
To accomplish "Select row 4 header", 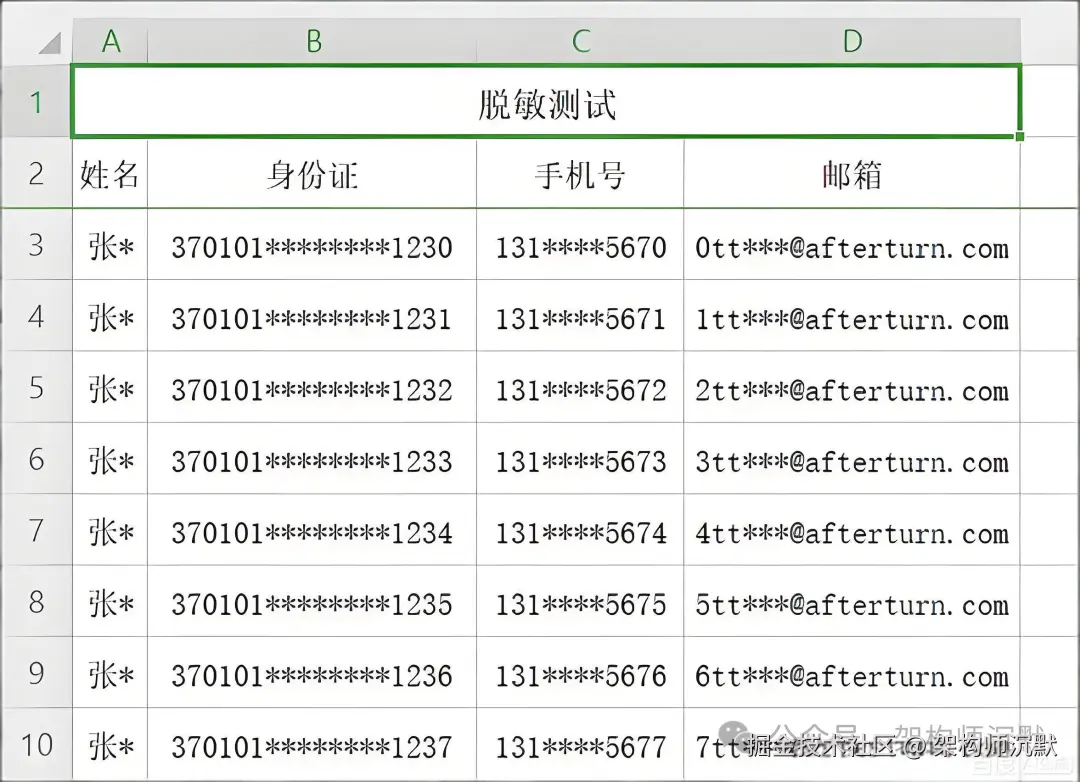I will point(36,316).
